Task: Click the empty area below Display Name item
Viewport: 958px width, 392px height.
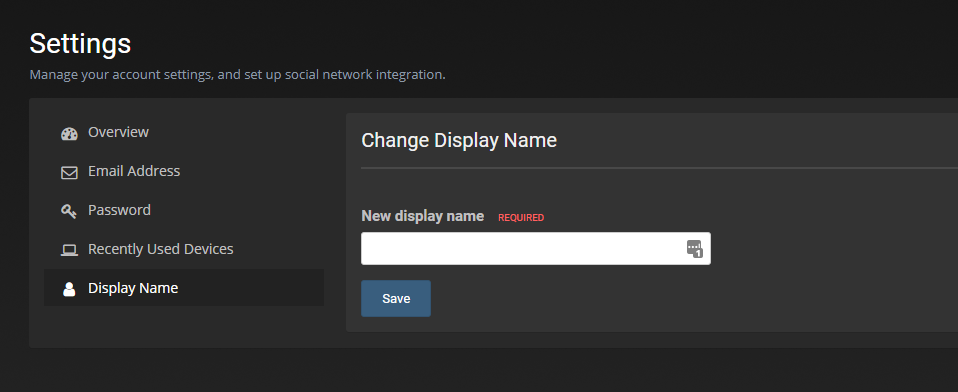Action: pyautogui.click(x=183, y=326)
